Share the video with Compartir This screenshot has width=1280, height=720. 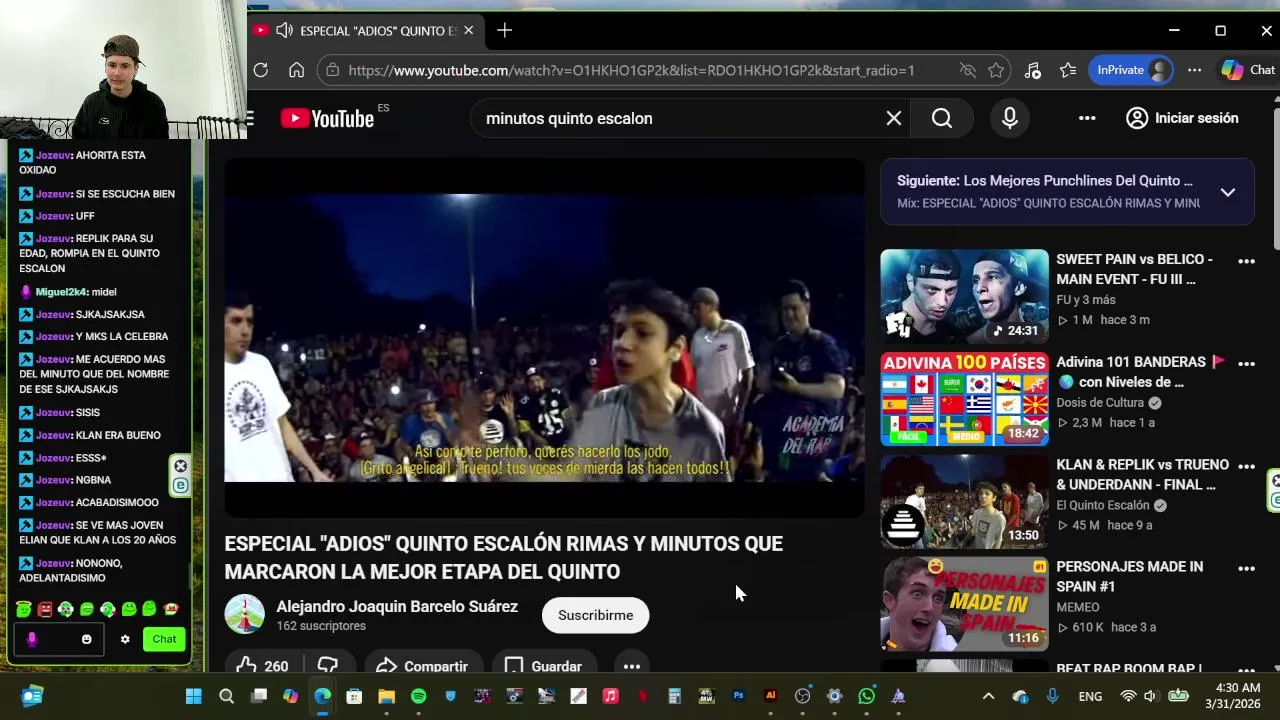click(x=423, y=666)
